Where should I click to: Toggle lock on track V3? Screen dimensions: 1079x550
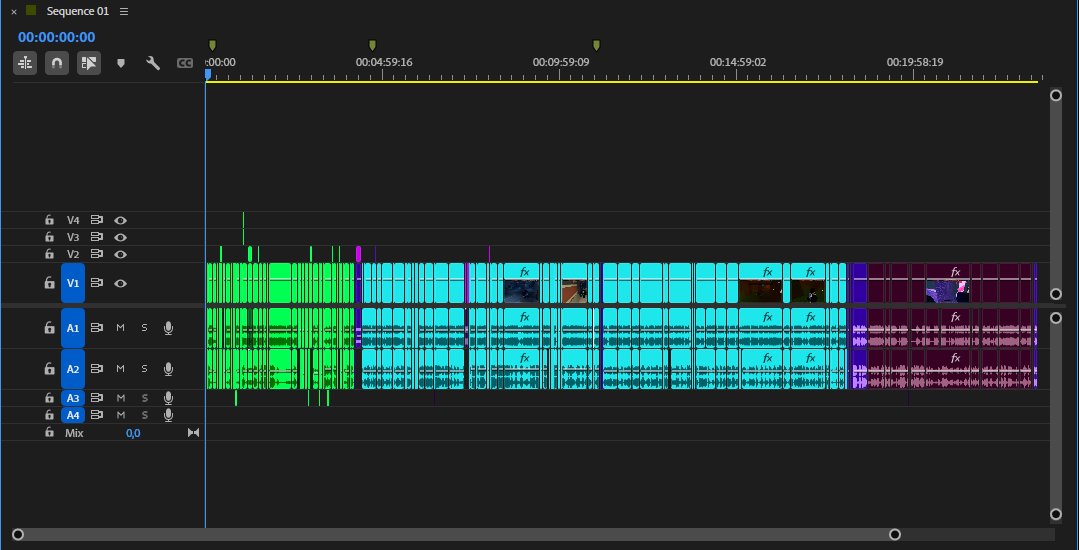pyautogui.click(x=49, y=237)
